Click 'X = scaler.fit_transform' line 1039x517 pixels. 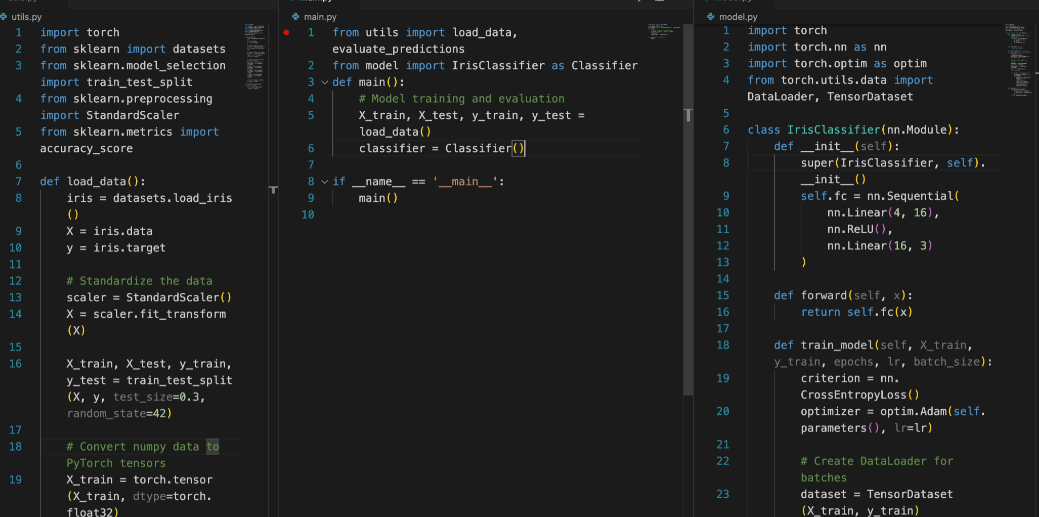click(x=146, y=314)
